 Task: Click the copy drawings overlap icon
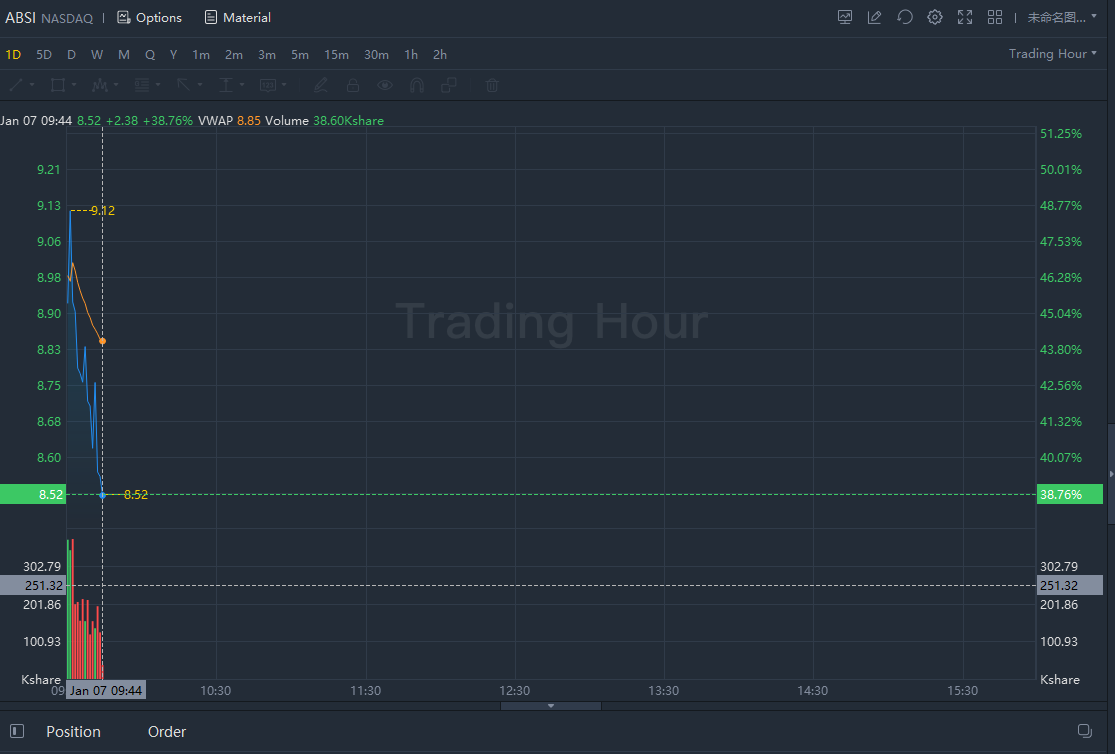click(x=449, y=85)
